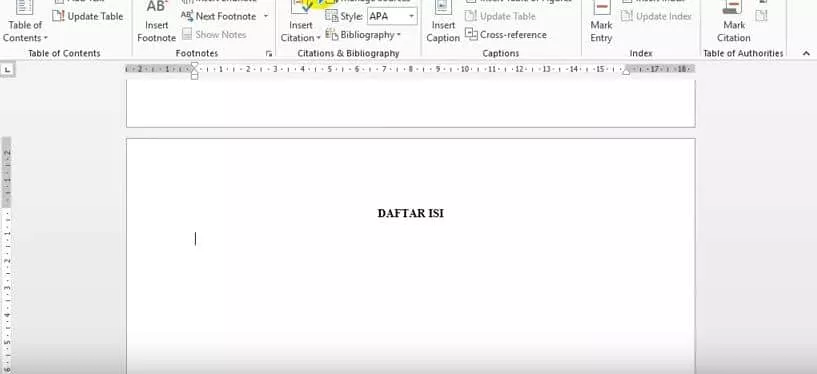The width and height of the screenshot is (817, 374).
Task: Click the DAFTAR ISI heading text
Action: coord(411,213)
